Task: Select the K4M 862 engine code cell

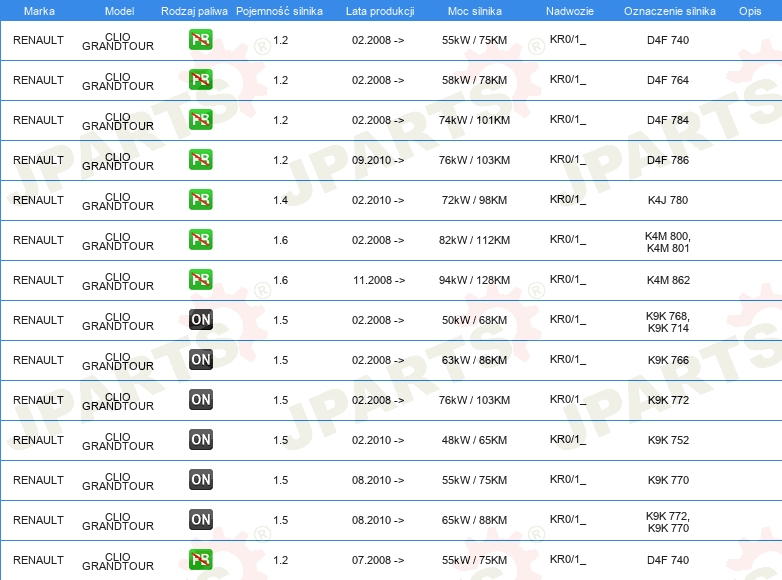Action: (668, 280)
